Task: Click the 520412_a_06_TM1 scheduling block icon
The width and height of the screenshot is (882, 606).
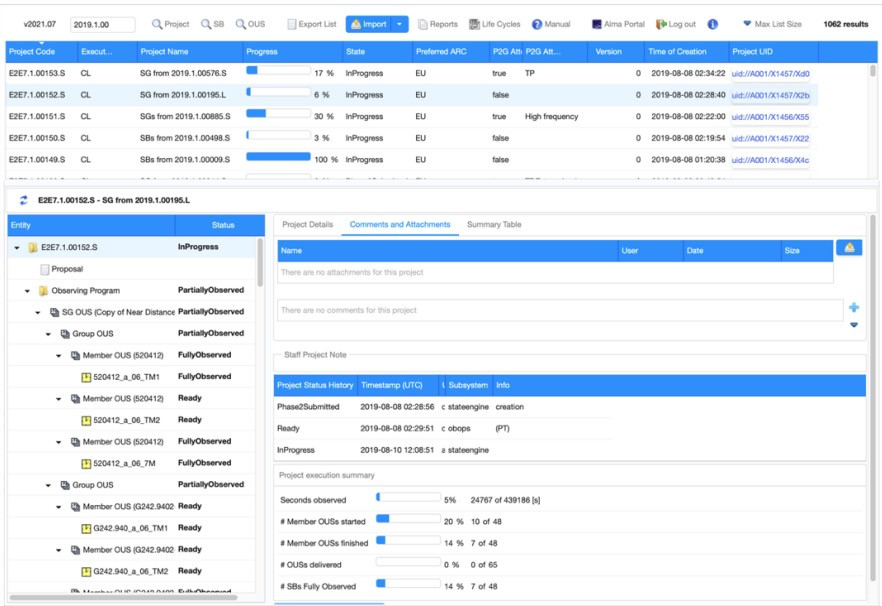Action: click(x=86, y=378)
